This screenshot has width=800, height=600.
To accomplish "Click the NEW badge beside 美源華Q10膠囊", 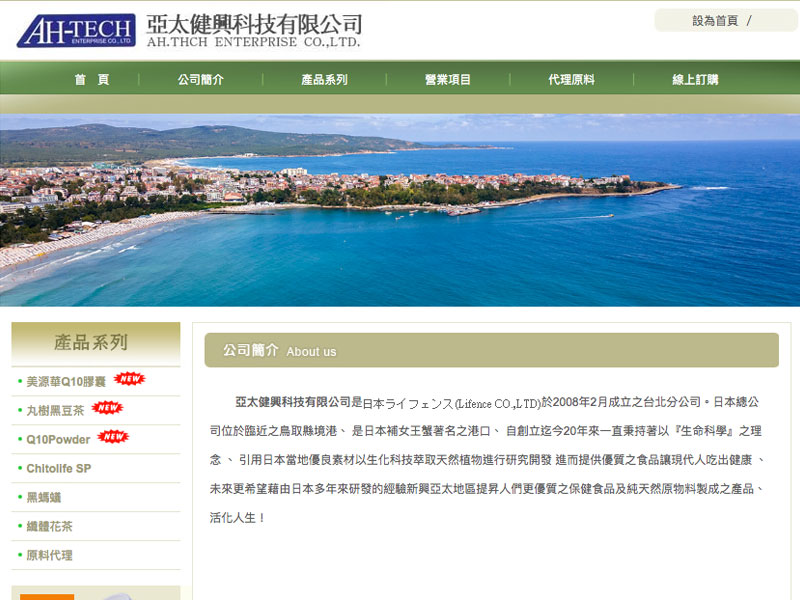I will tap(130, 380).
